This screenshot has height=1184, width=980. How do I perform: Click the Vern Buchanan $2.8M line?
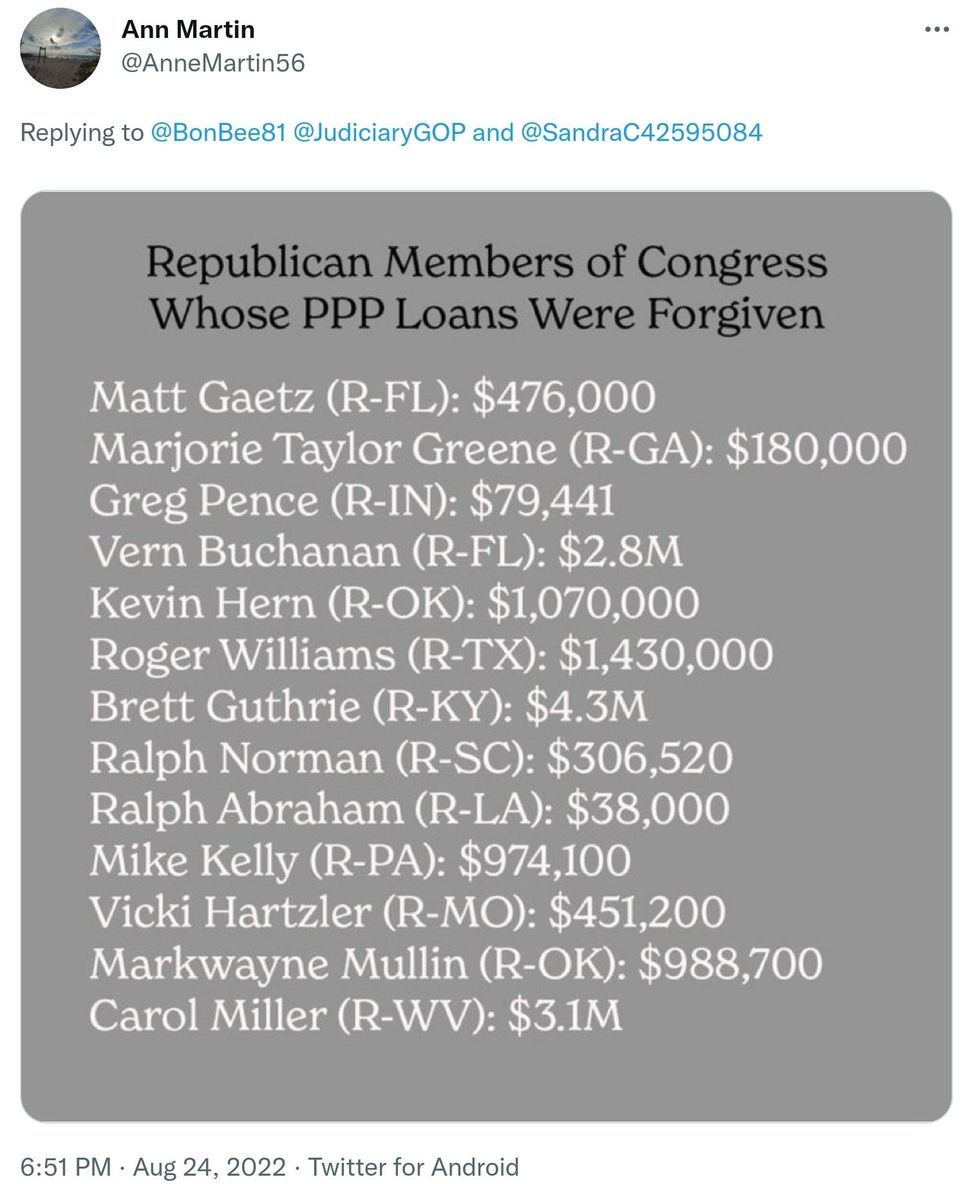(x=386, y=552)
